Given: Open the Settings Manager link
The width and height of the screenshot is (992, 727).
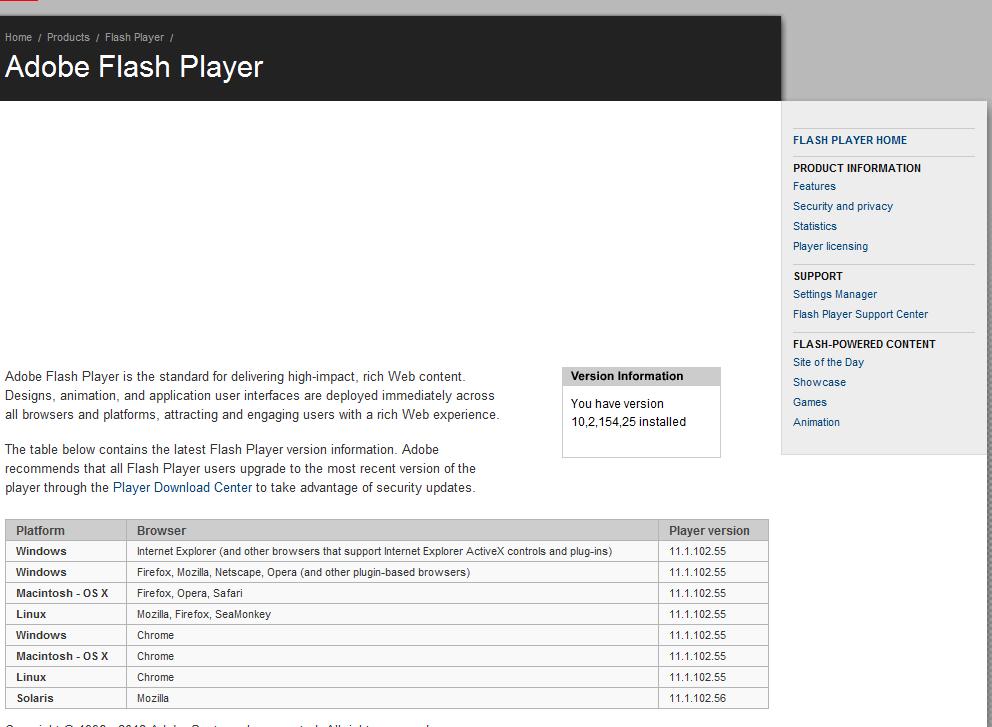Looking at the screenshot, I should [834, 294].
